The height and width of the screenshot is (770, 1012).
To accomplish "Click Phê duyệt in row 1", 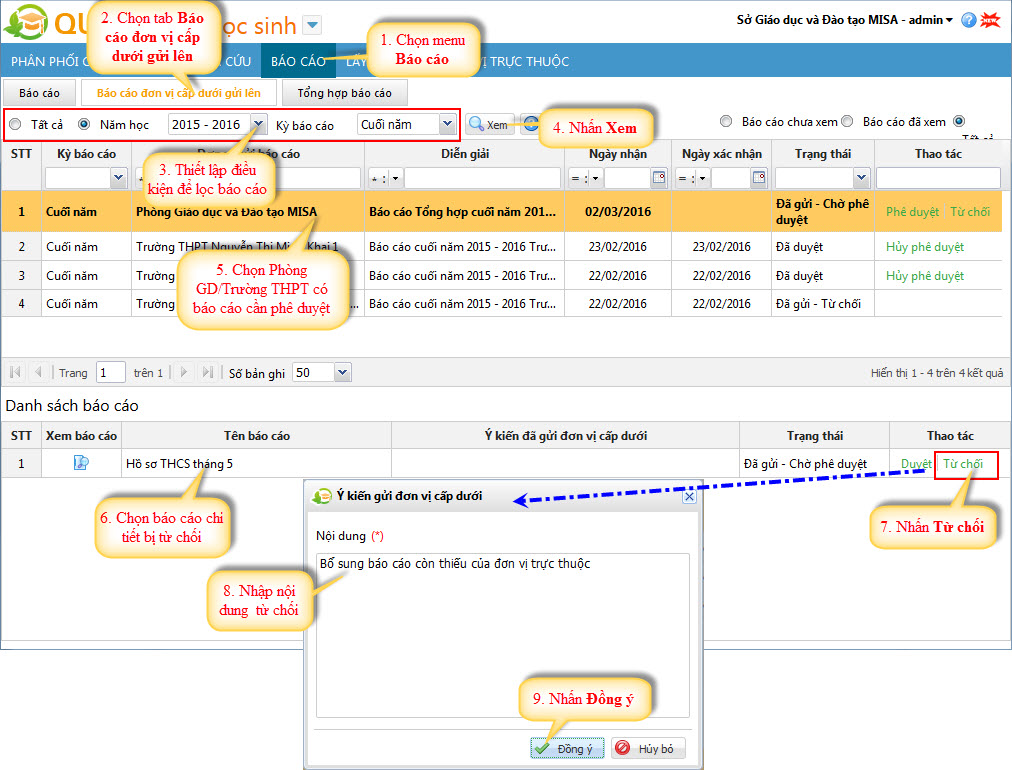I will point(912,212).
